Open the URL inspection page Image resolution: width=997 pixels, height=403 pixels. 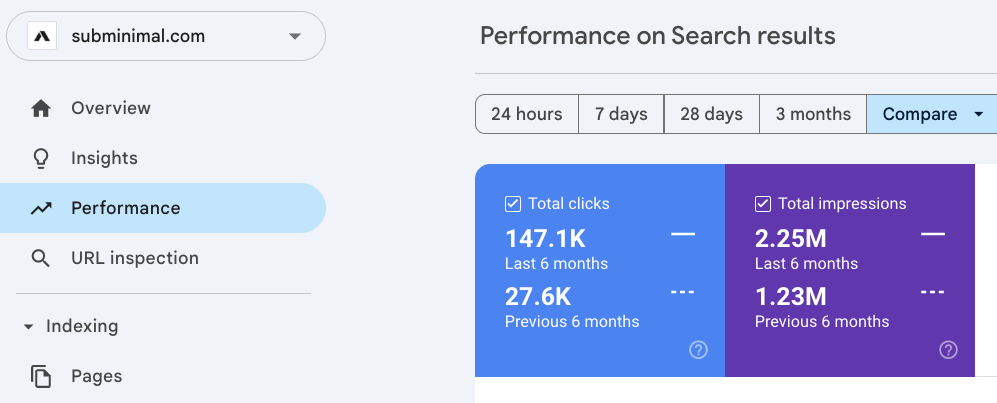(x=134, y=258)
